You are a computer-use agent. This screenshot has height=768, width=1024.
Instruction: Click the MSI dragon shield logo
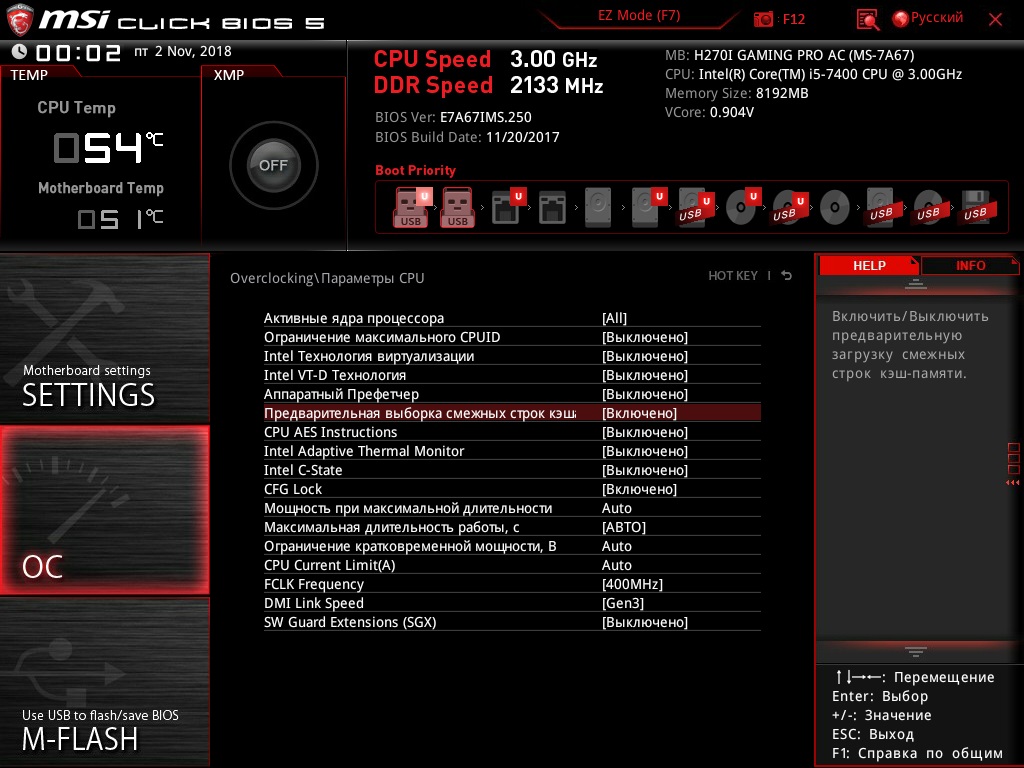[20, 20]
